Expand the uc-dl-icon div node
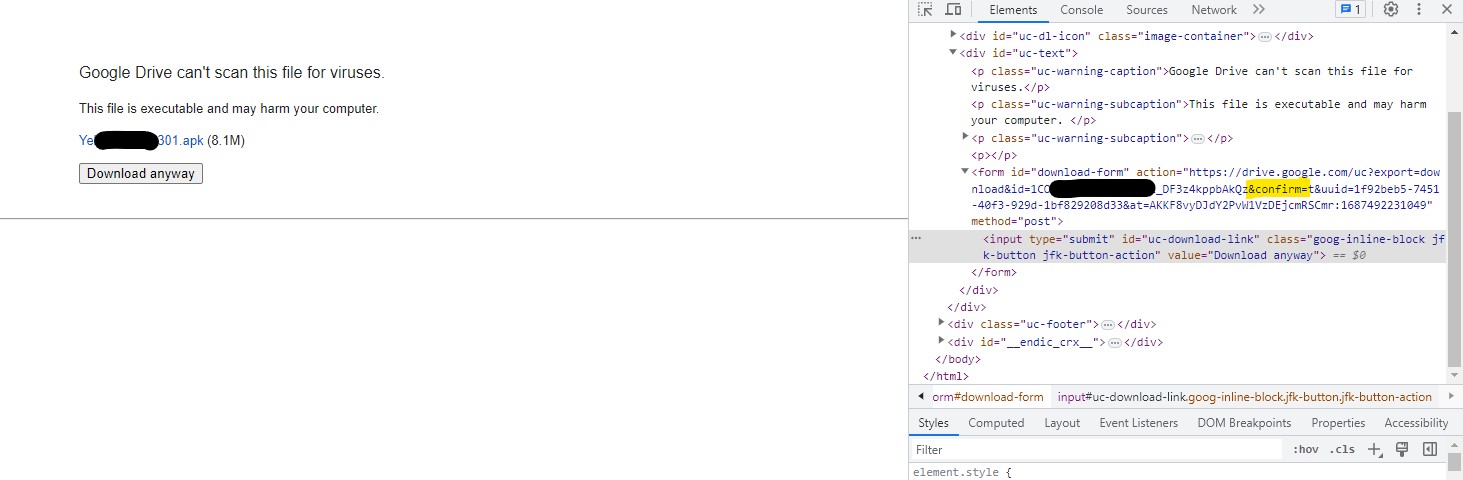 point(953,35)
